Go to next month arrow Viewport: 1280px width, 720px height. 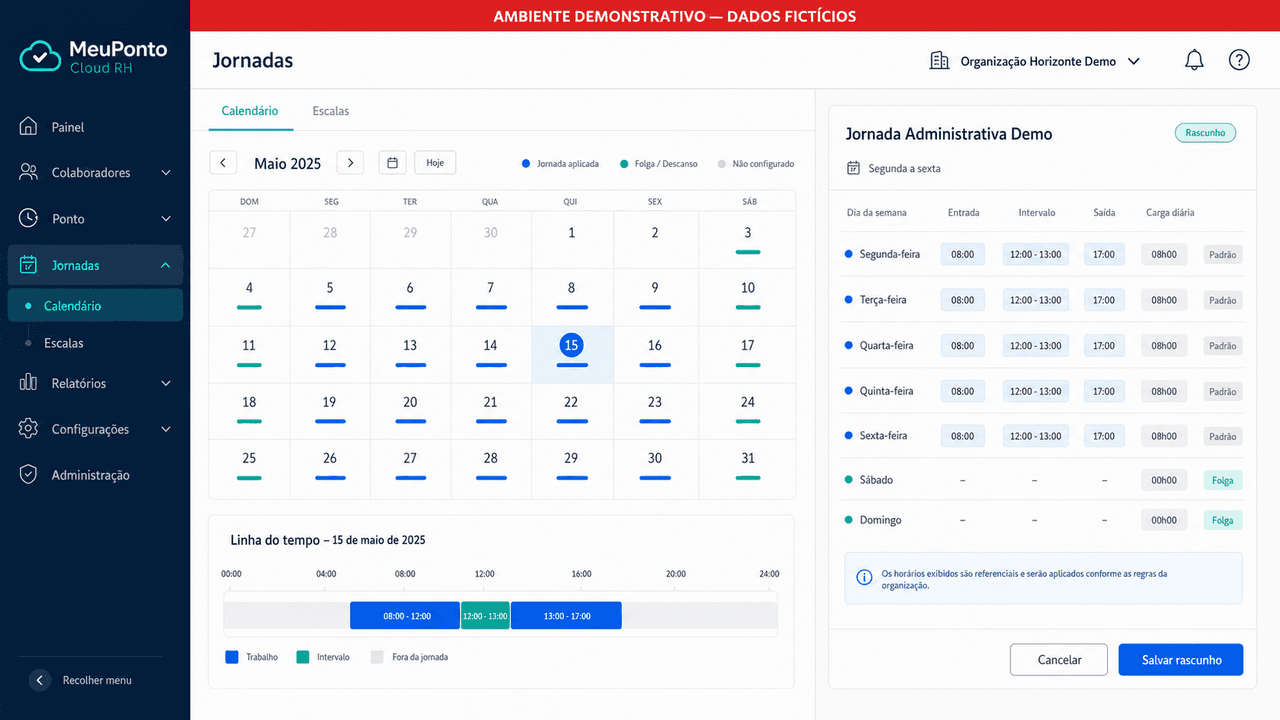pos(350,163)
